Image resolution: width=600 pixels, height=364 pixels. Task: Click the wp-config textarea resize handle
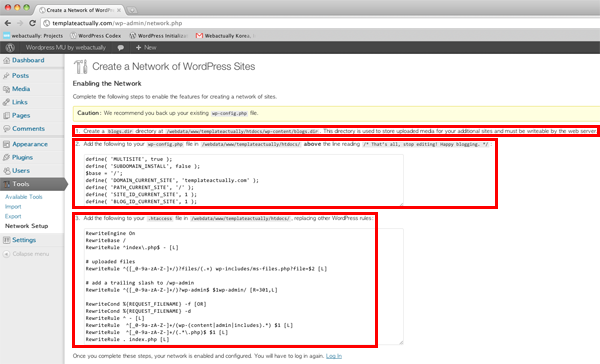click(x=401, y=204)
